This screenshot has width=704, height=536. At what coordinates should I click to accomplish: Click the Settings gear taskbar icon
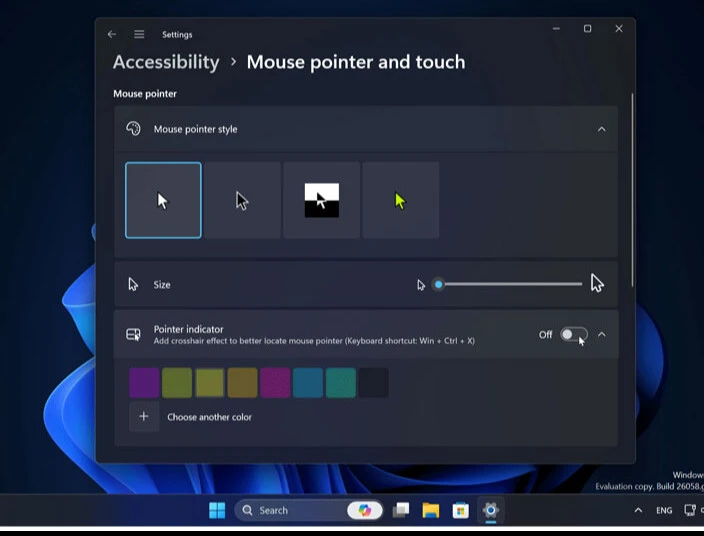coord(491,510)
